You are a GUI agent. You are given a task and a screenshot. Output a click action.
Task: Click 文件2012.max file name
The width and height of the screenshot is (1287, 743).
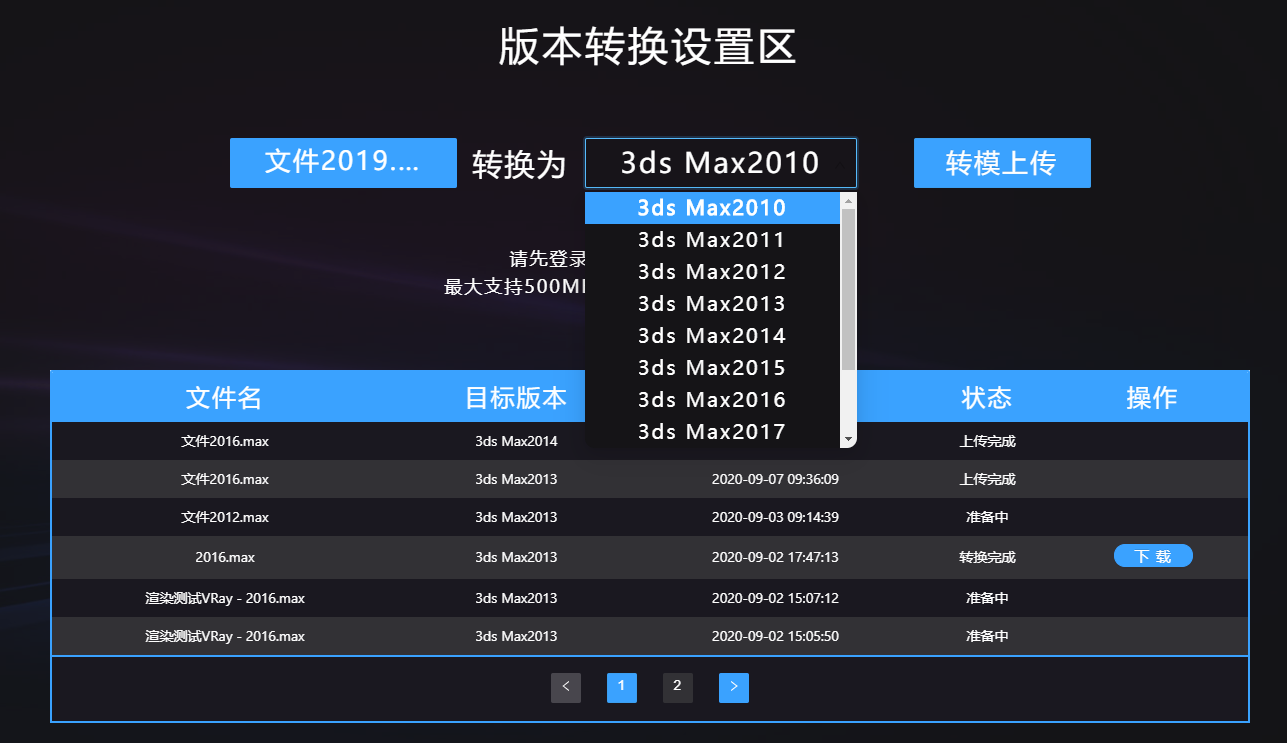point(225,517)
